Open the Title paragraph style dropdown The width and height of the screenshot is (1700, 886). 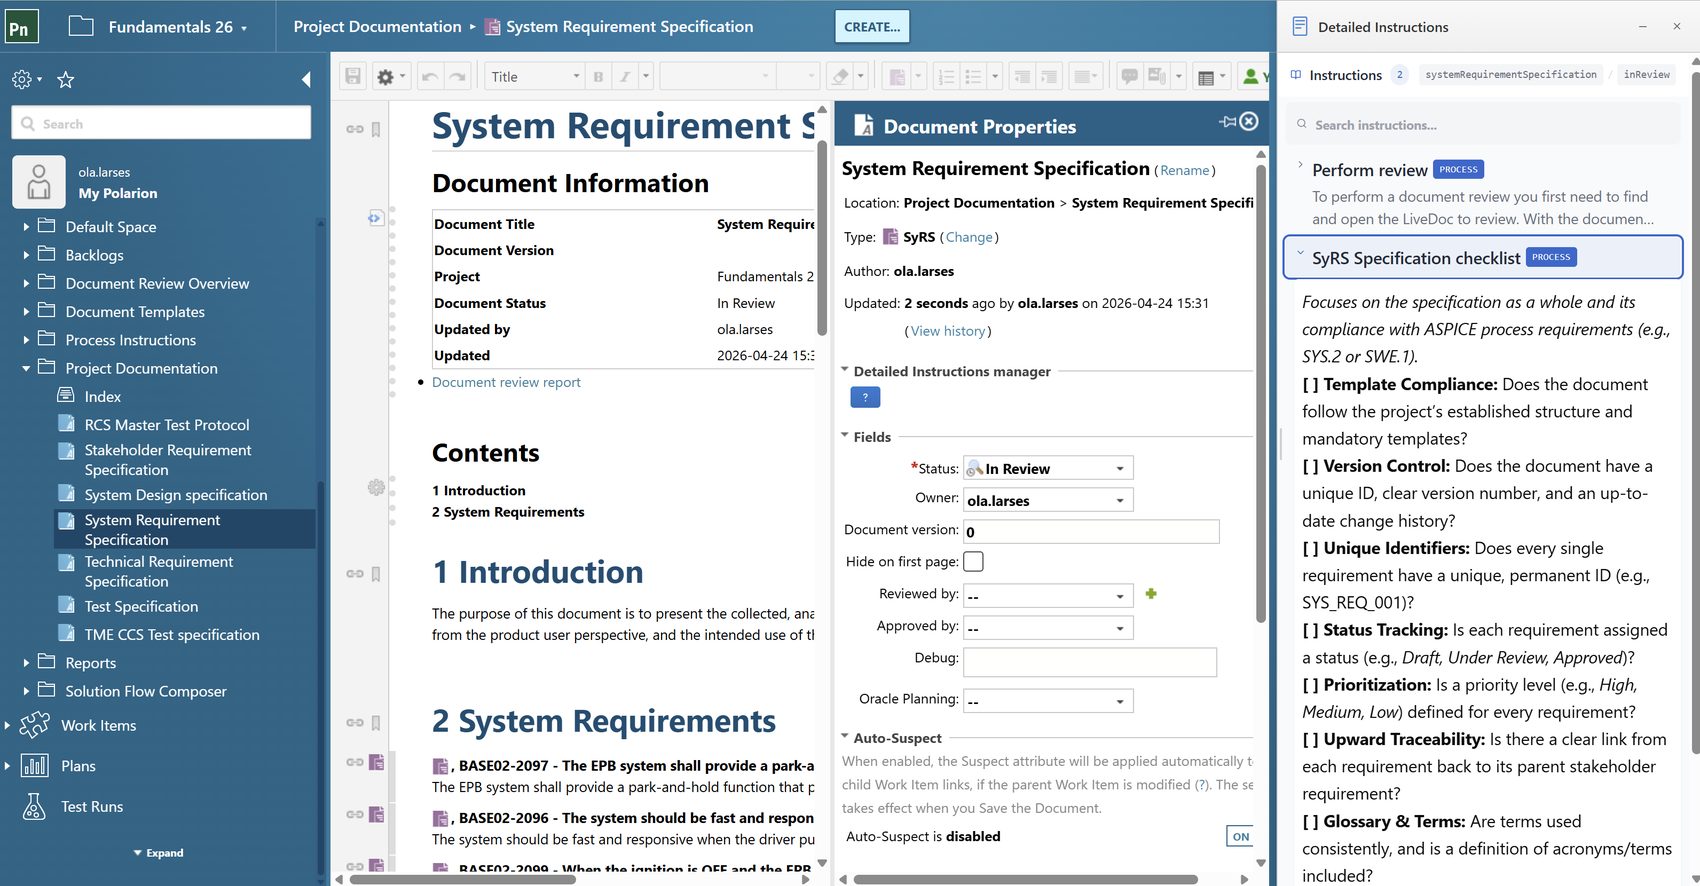click(535, 77)
